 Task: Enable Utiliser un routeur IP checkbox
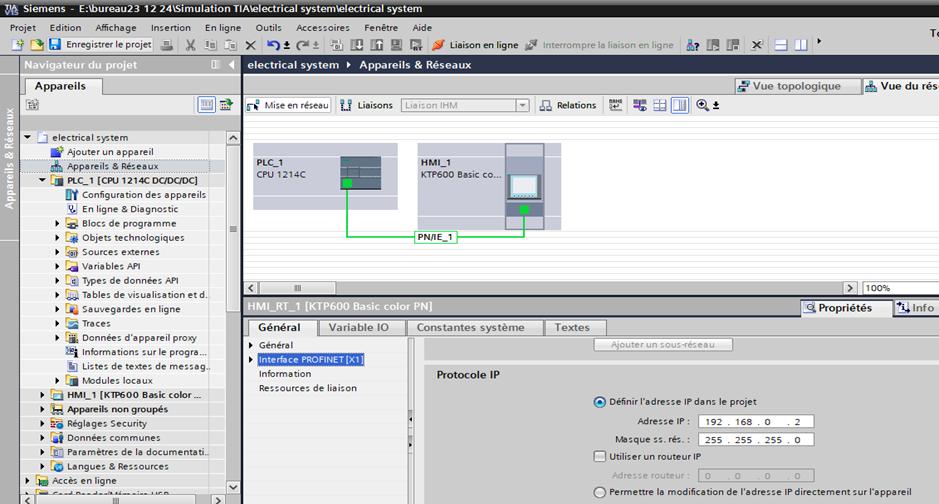(x=600, y=457)
